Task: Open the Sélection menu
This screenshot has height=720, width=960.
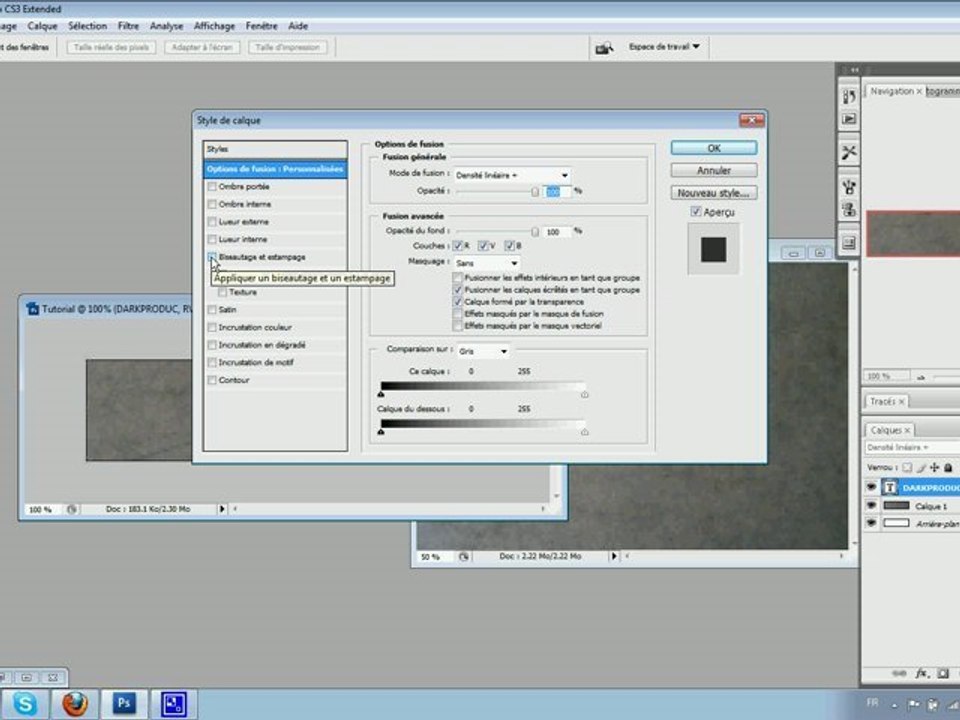Action: tap(88, 26)
